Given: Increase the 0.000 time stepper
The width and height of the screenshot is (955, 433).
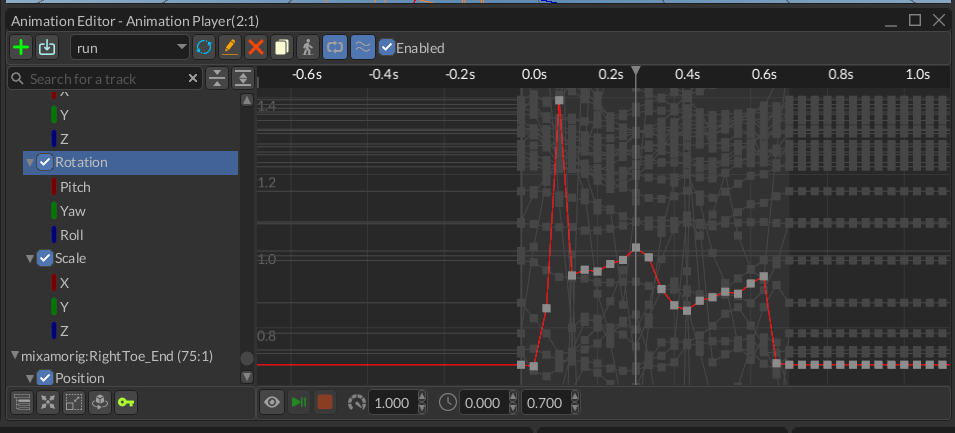Looking at the screenshot, I should (x=512, y=397).
